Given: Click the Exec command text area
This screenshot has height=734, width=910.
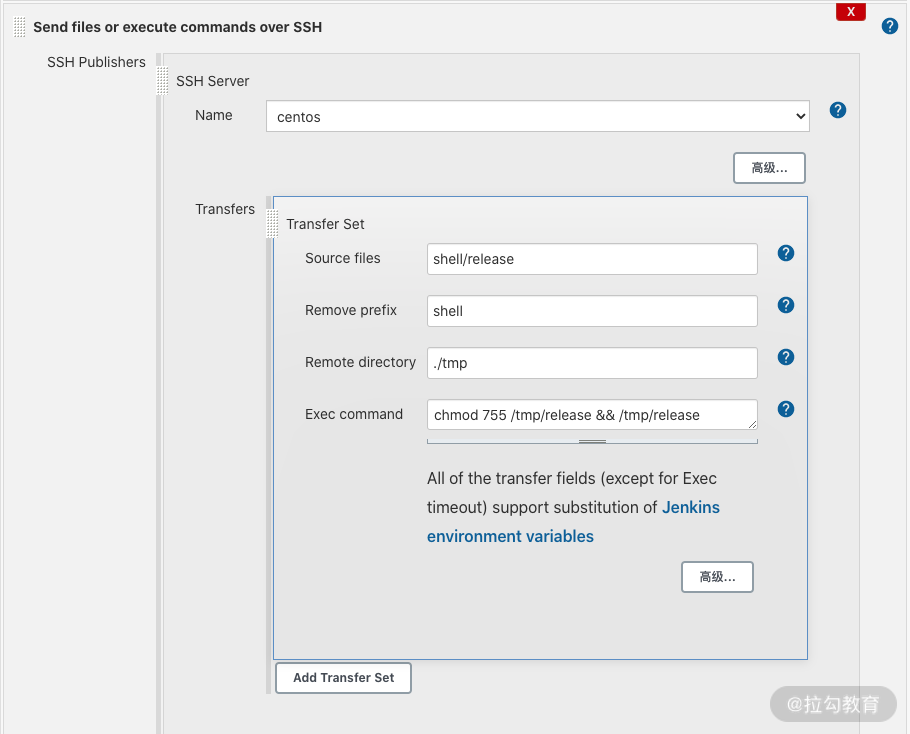Looking at the screenshot, I should point(592,415).
